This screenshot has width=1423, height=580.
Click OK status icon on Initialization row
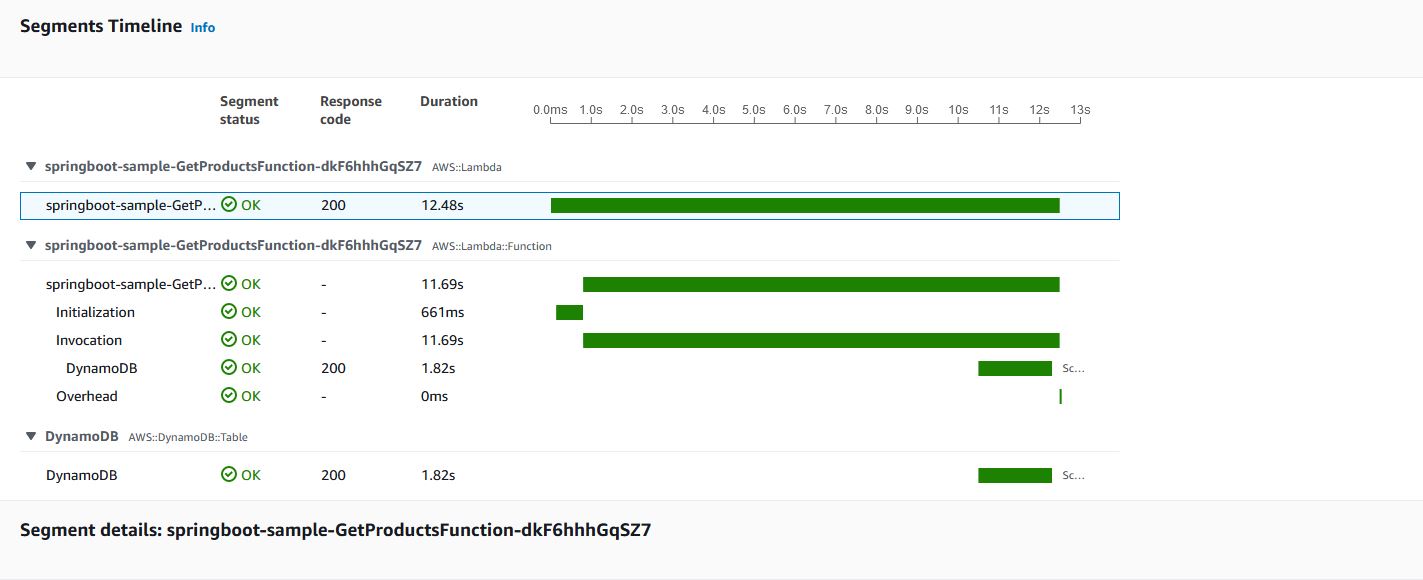tap(229, 312)
